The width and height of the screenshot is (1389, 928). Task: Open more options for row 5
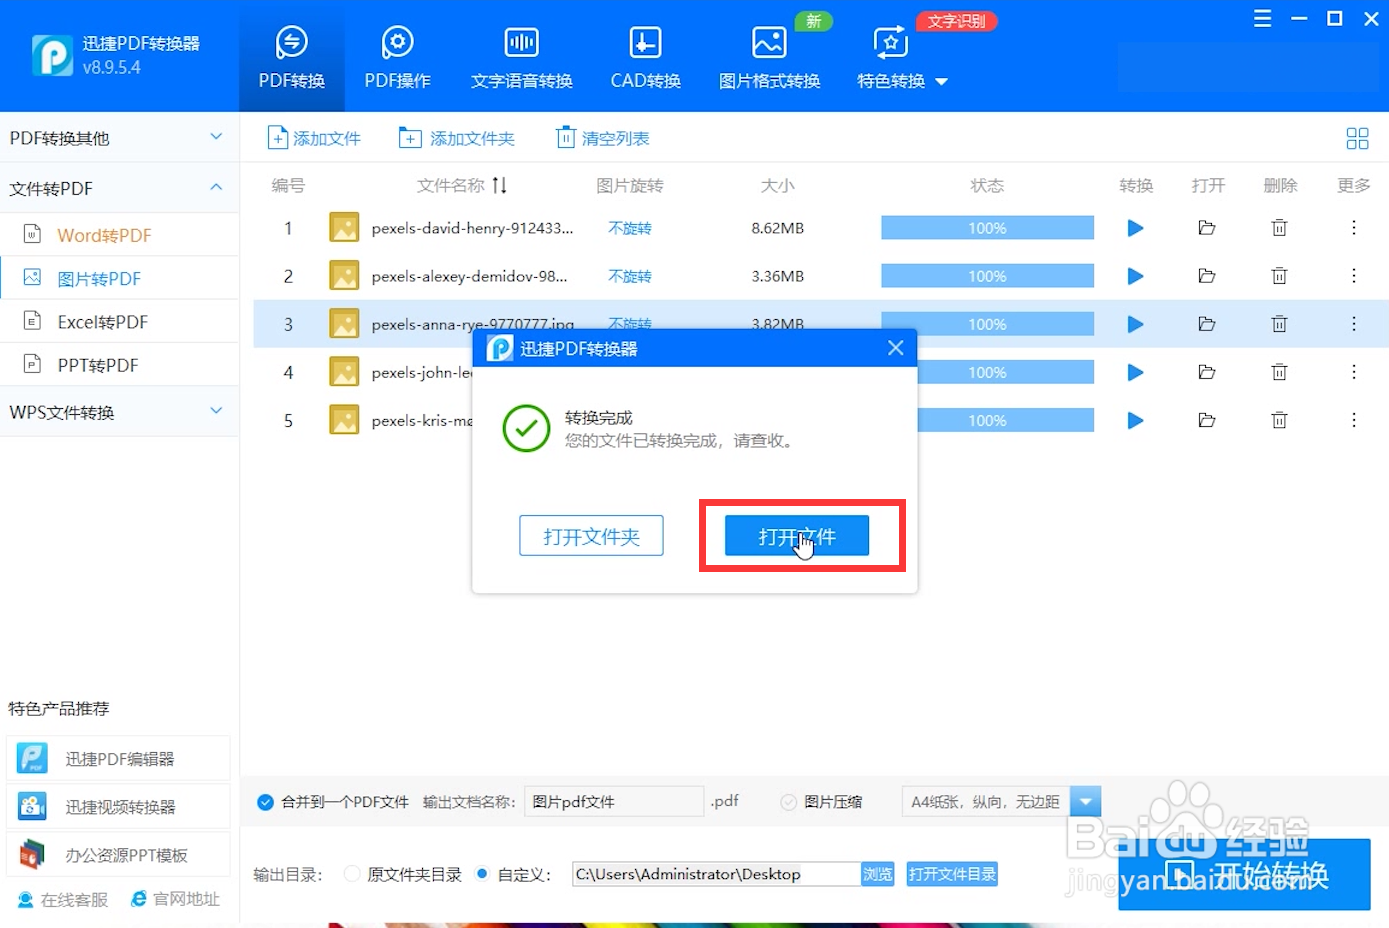[x=1354, y=420]
